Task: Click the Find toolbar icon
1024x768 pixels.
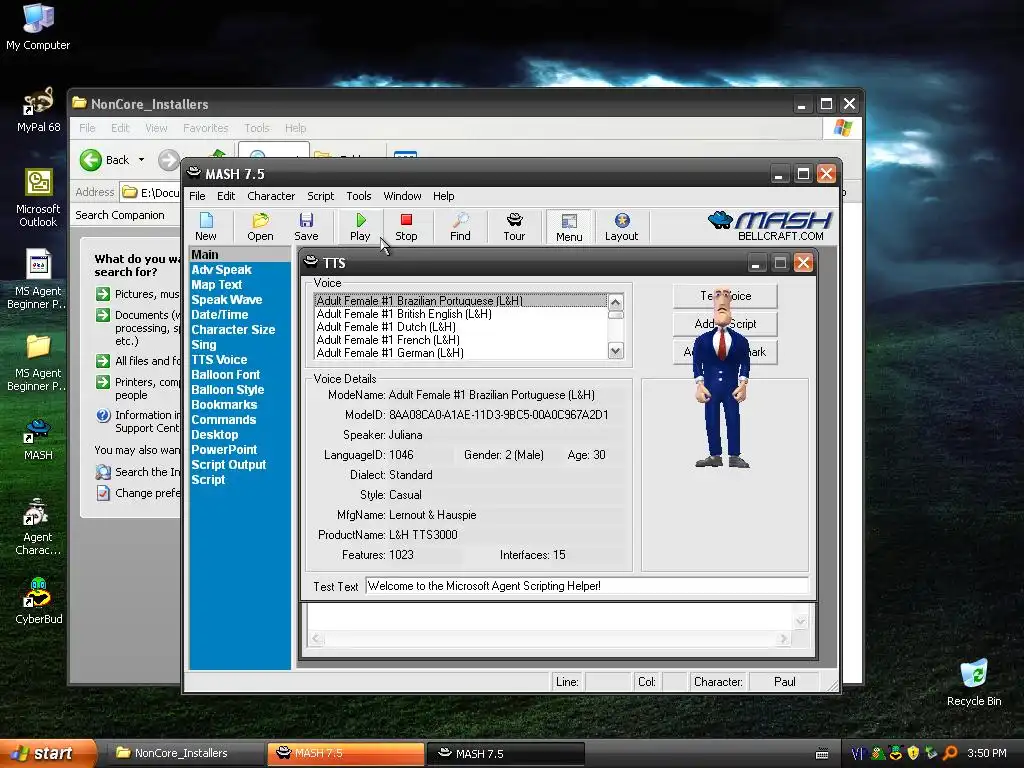Action: (x=460, y=227)
